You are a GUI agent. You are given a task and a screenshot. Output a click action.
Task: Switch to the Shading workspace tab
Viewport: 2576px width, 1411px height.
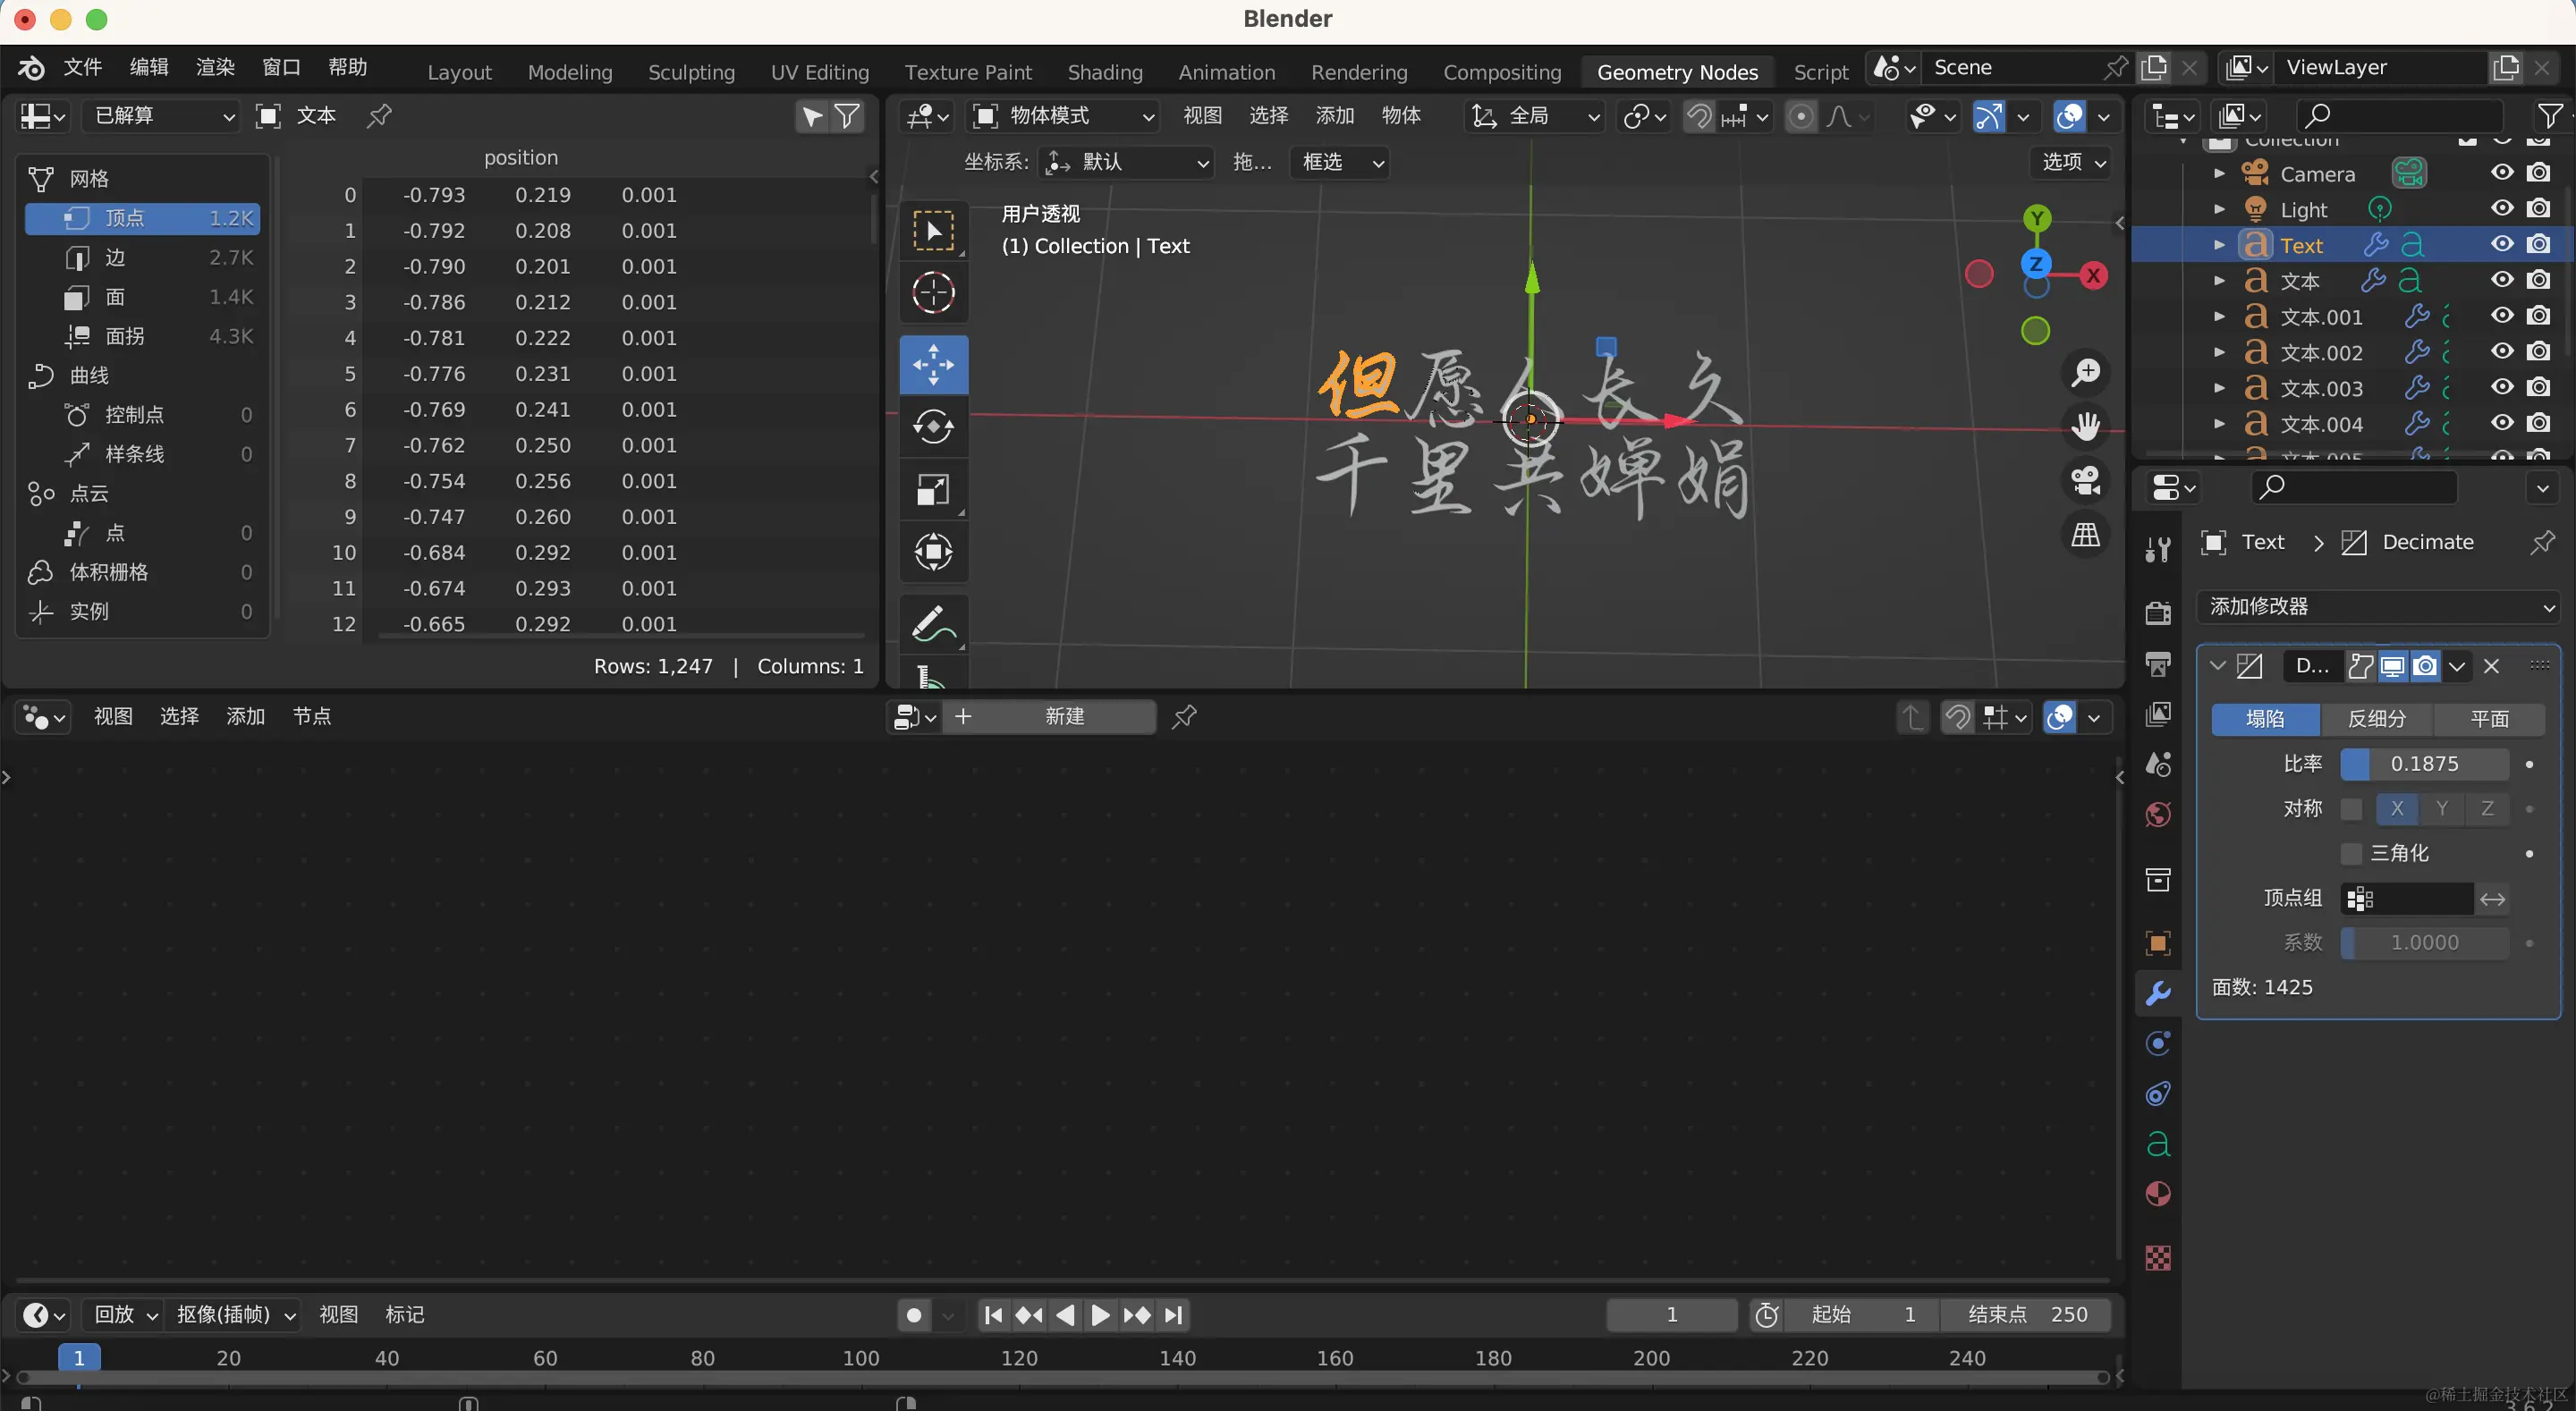(1104, 71)
